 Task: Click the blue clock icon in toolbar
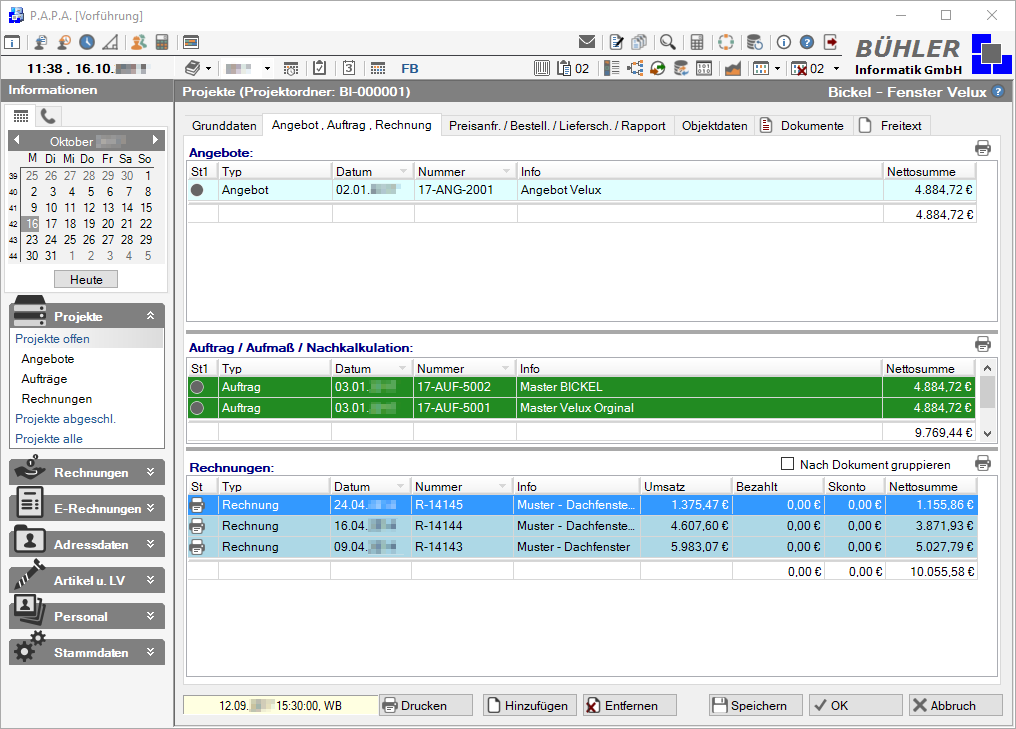tap(87, 42)
